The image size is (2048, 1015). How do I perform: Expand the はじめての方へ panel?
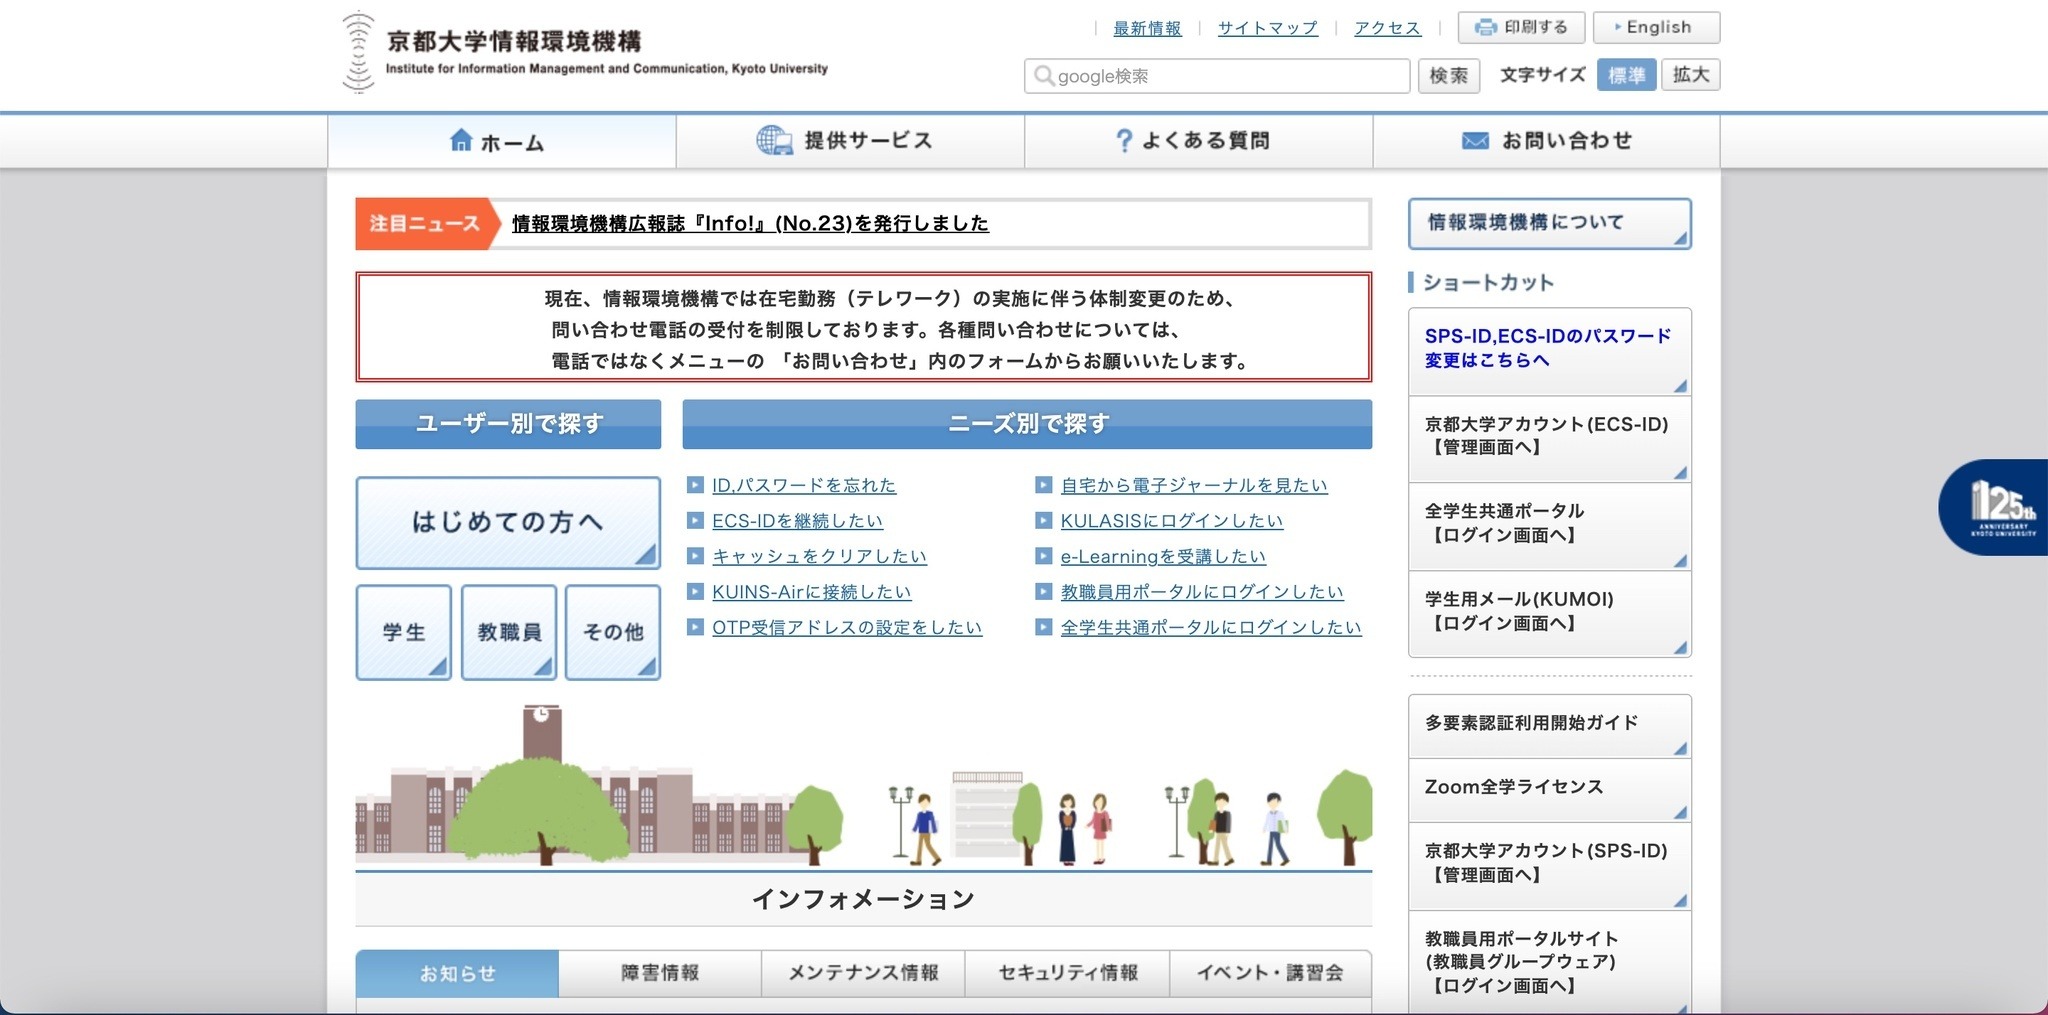click(508, 522)
